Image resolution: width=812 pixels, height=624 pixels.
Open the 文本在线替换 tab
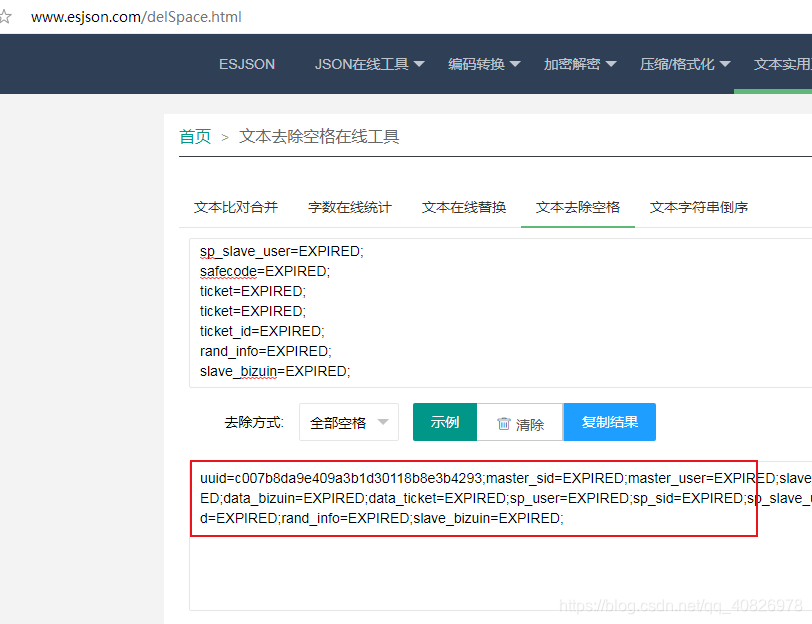tap(463, 207)
